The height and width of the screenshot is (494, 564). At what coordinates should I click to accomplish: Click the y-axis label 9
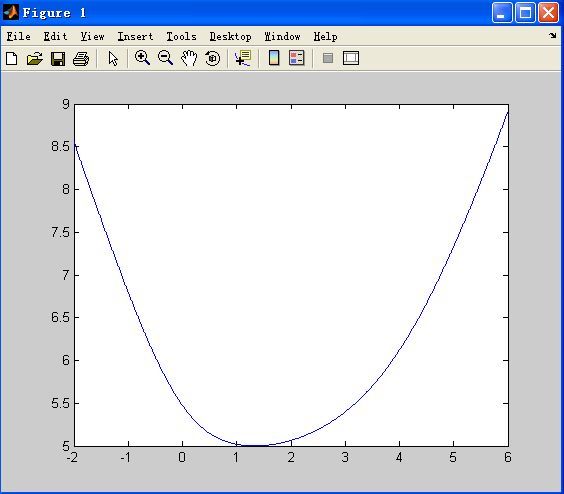click(x=65, y=104)
